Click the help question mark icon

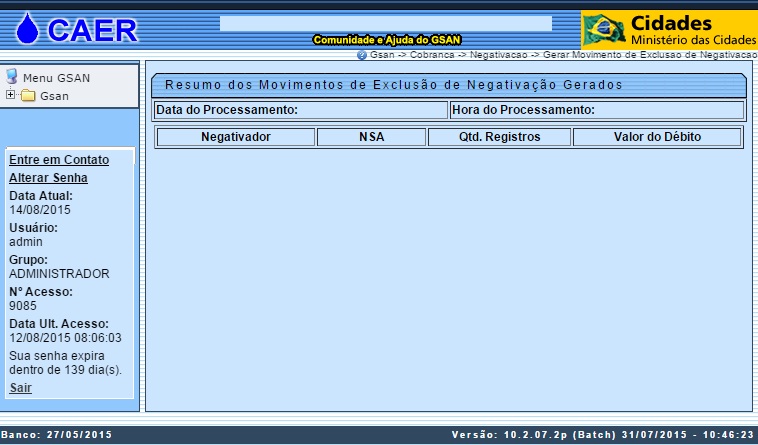tap(362, 54)
